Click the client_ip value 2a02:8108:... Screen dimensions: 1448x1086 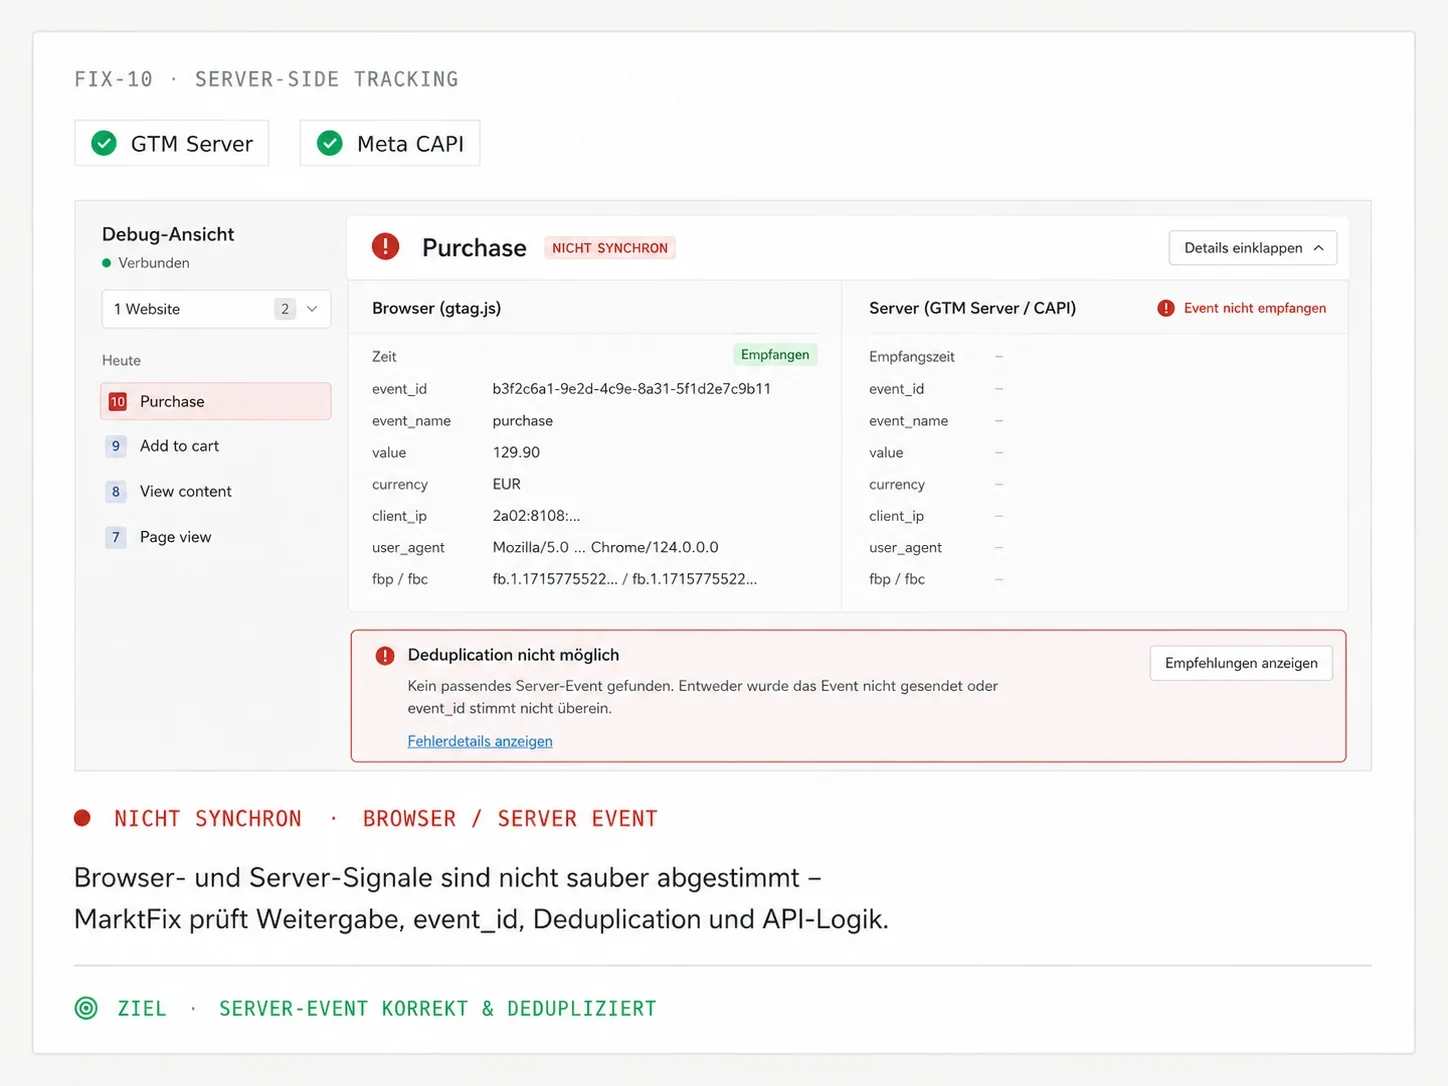[x=536, y=516]
